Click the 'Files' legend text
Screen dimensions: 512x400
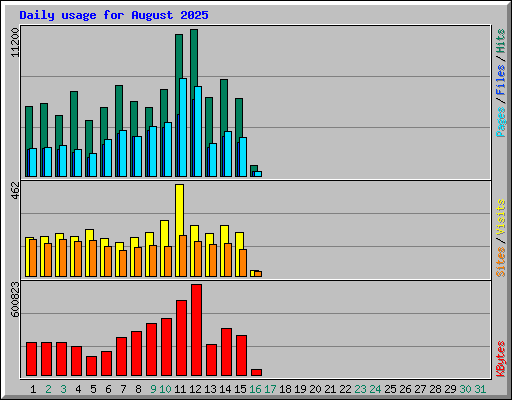500,80
